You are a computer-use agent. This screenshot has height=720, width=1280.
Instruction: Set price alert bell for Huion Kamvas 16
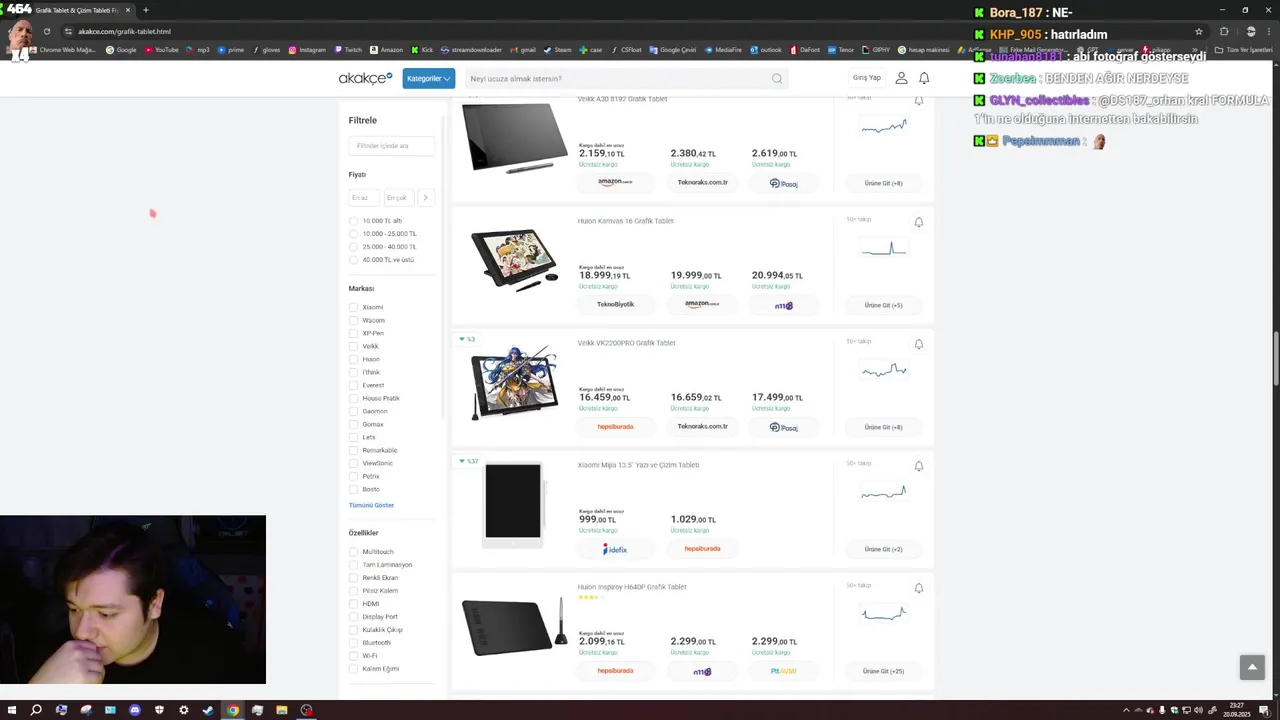[x=918, y=222]
